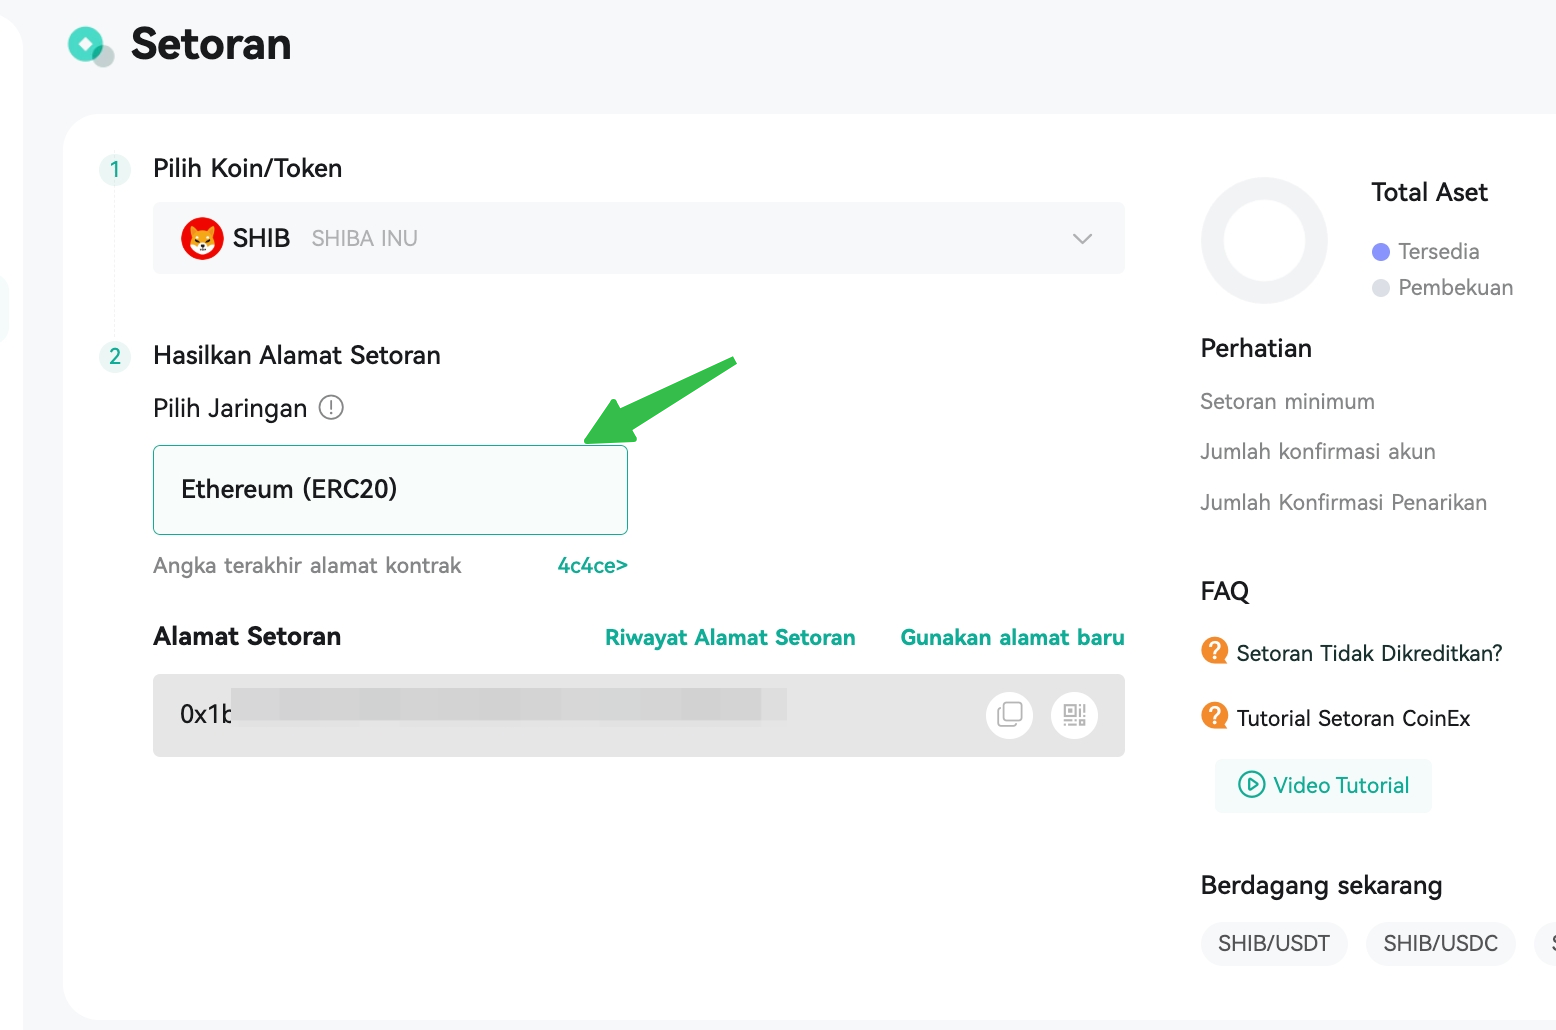This screenshot has width=1556, height=1030.
Task: Open the Video Tutorial button
Action: (1323, 785)
